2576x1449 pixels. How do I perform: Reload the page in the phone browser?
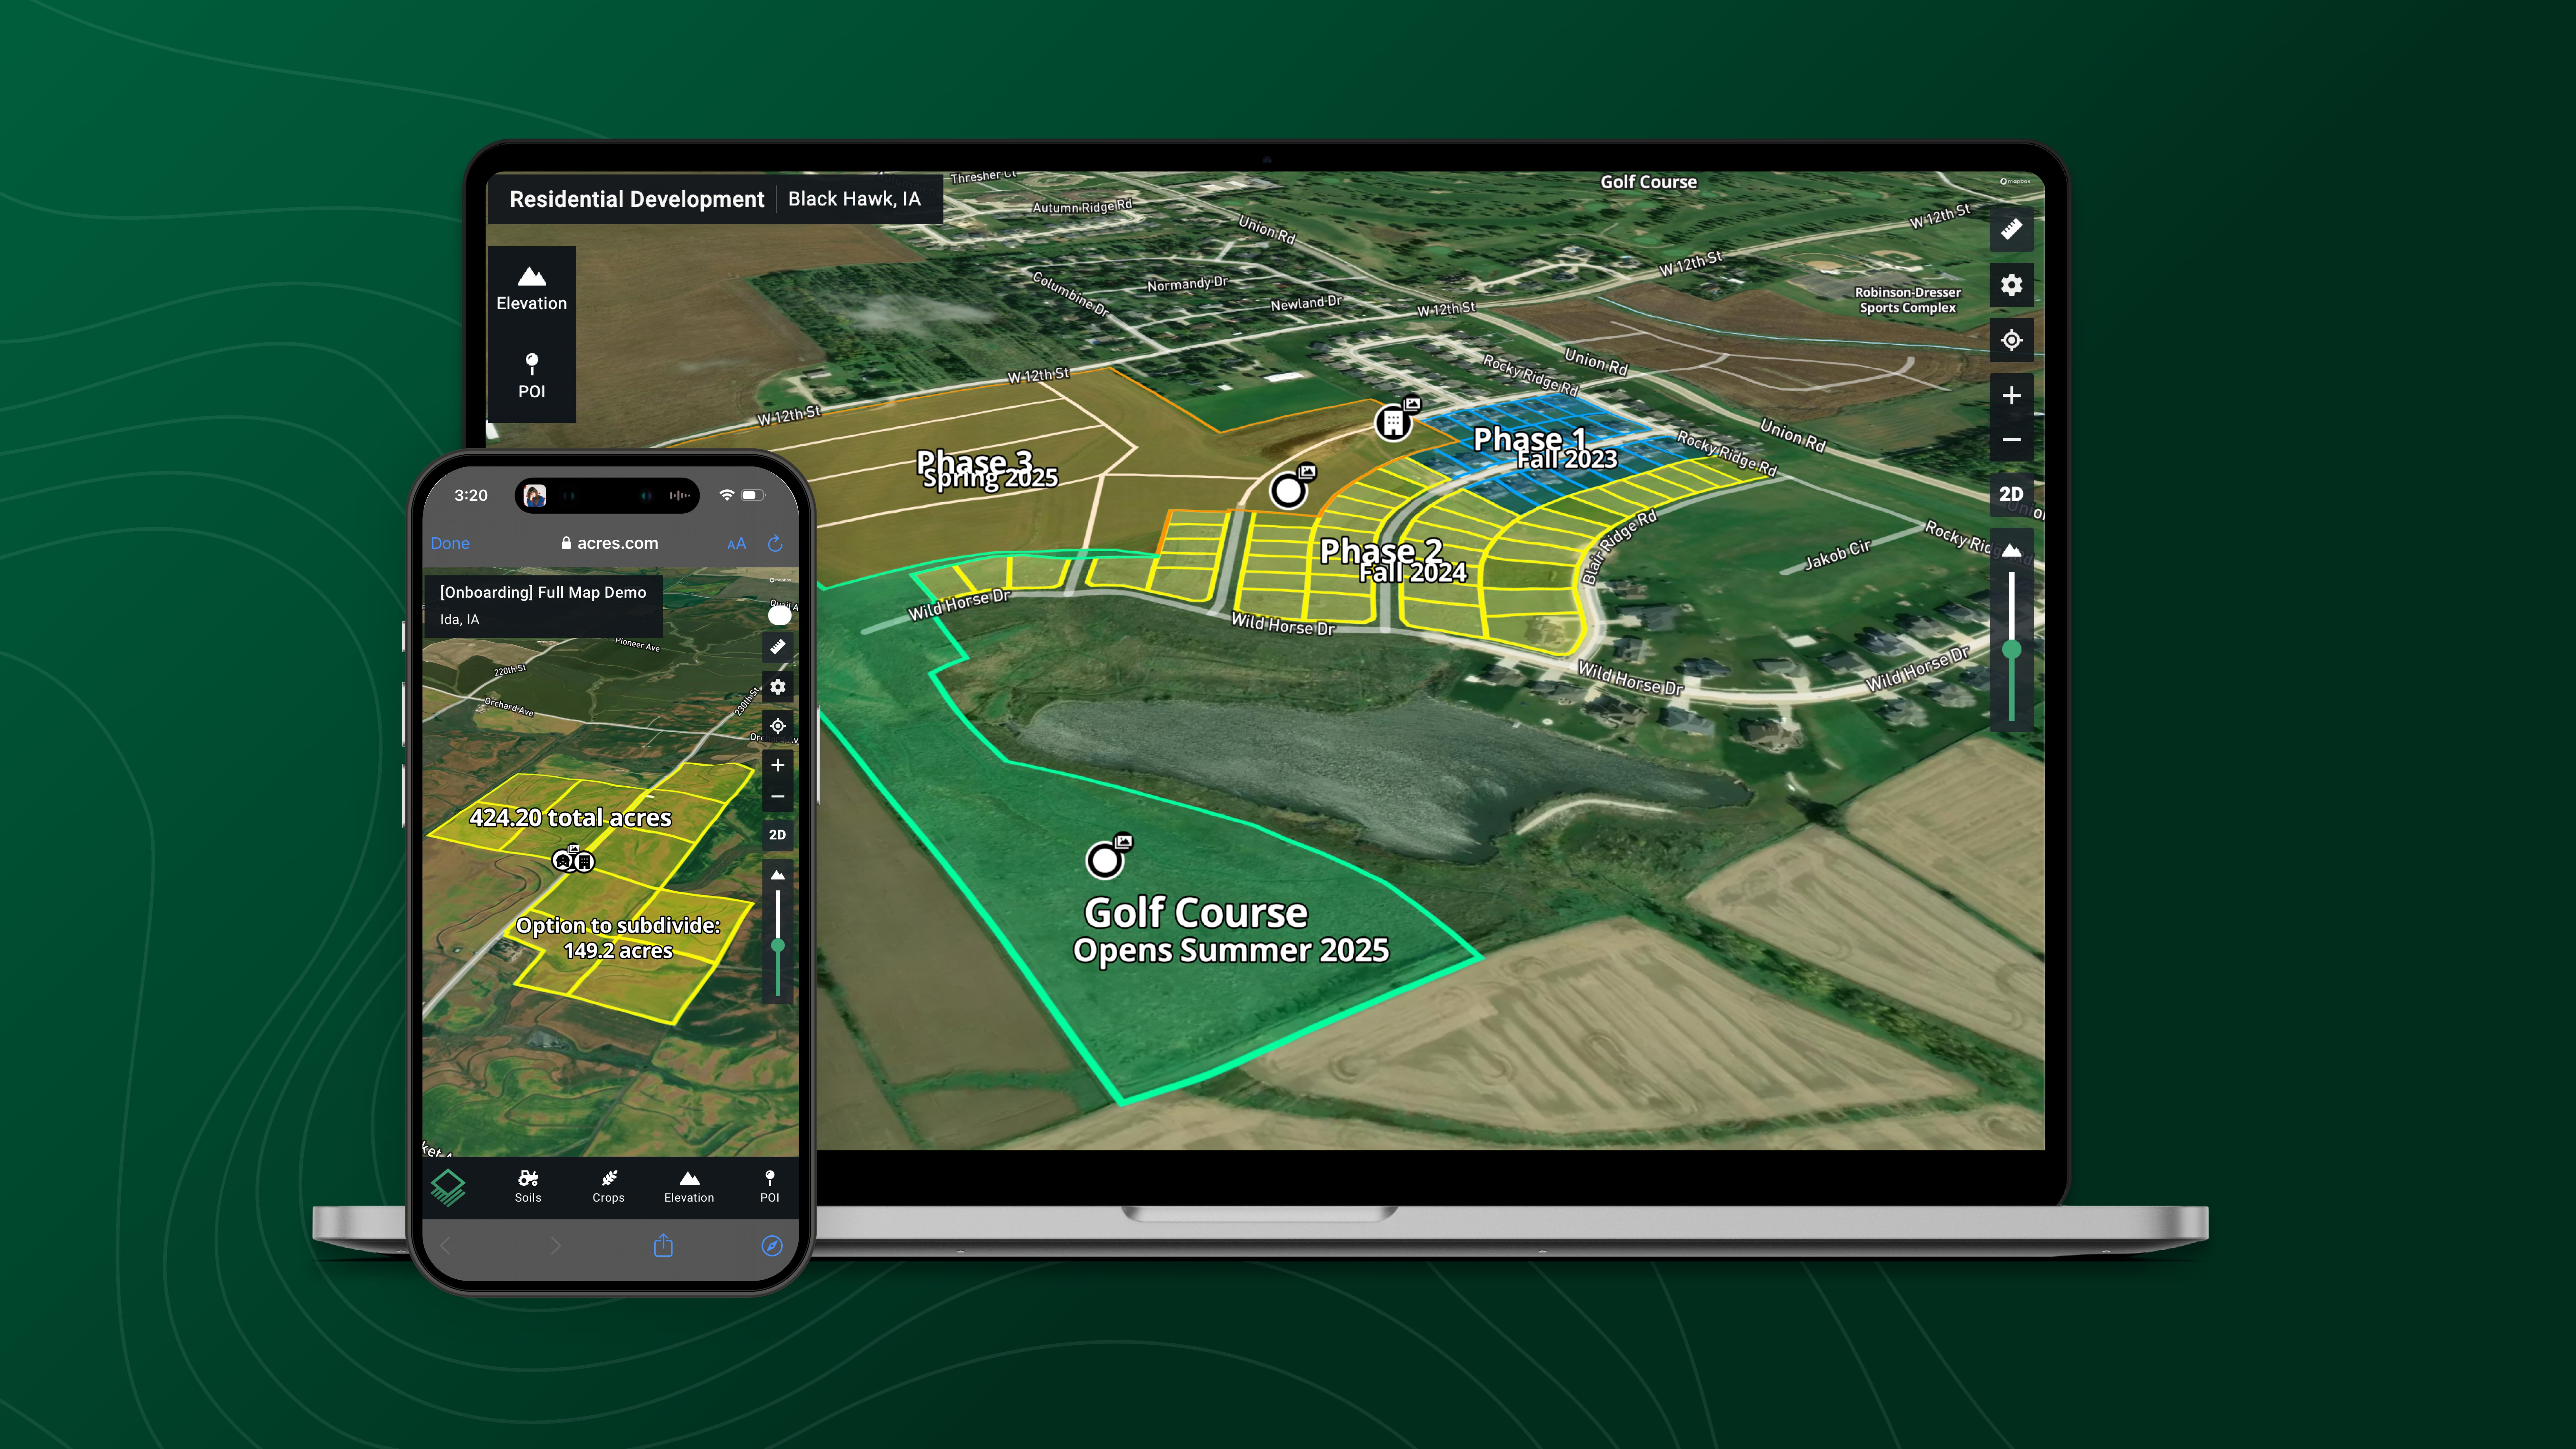click(775, 543)
